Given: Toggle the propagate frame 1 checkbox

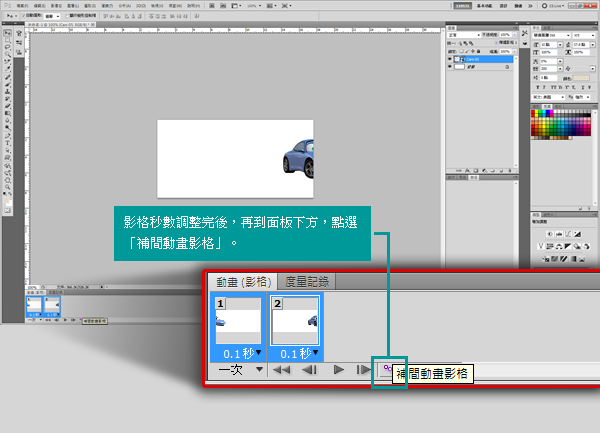Looking at the screenshot, I should 496,43.
